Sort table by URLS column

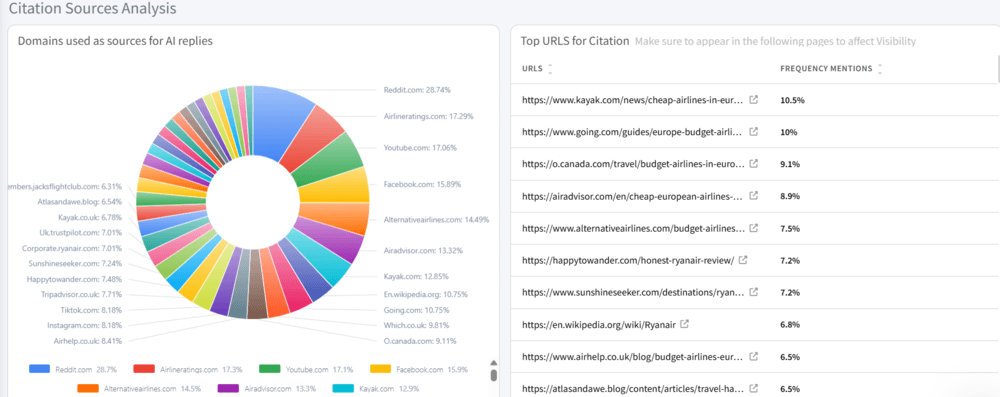coord(550,68)
